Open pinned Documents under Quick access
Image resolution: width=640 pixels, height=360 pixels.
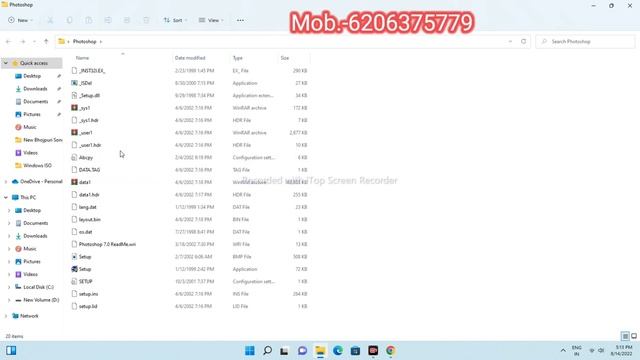click(36, 102)
